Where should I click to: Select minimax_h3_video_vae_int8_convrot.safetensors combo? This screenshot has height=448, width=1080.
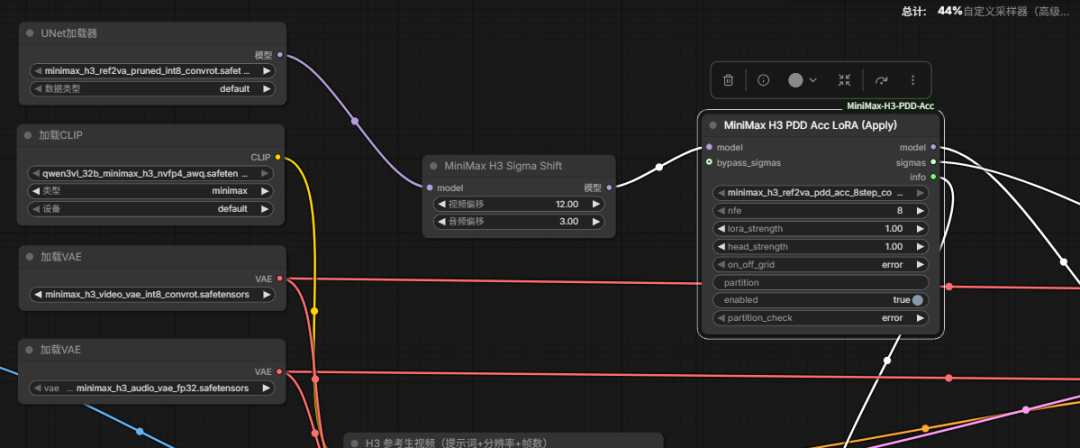click(152, 294)
